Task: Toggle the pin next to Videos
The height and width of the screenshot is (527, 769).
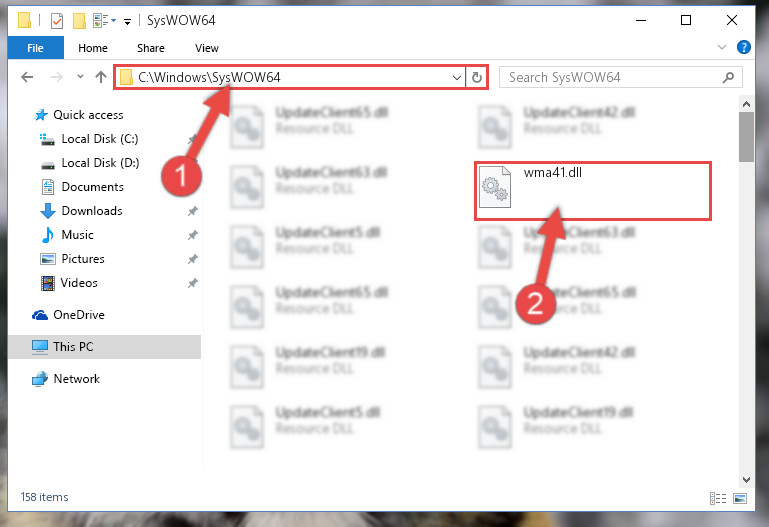Action: tap(192, 283)
